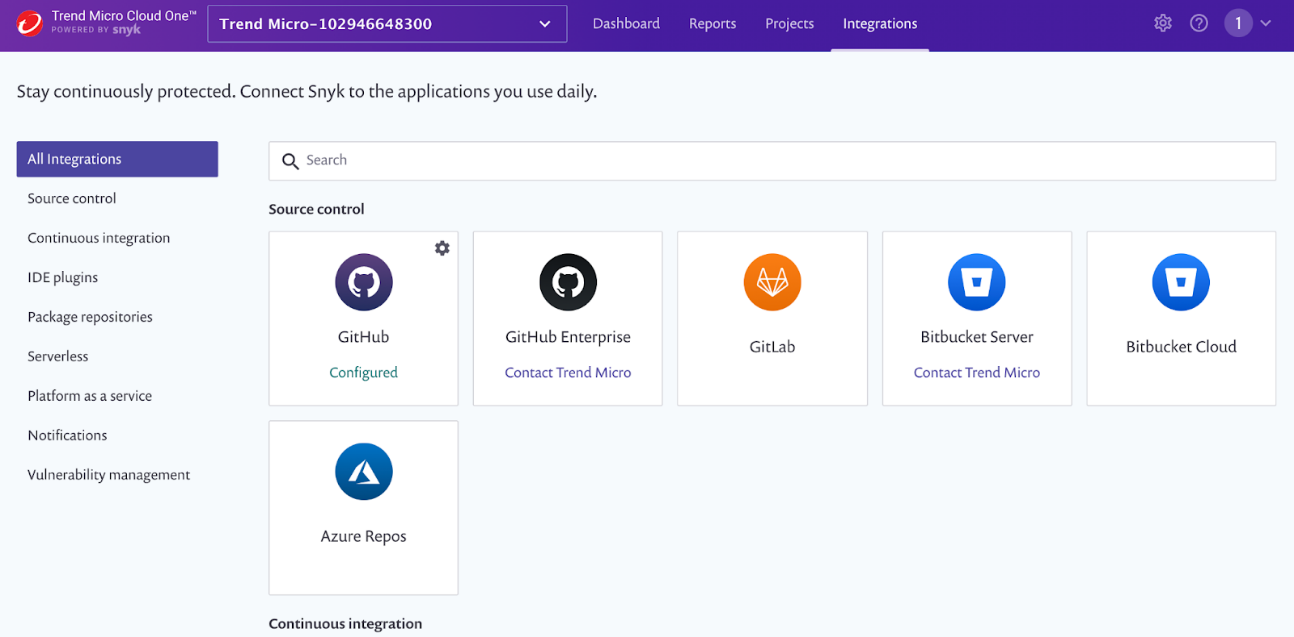Click the GitHub integration logo icon

[363, 282]
